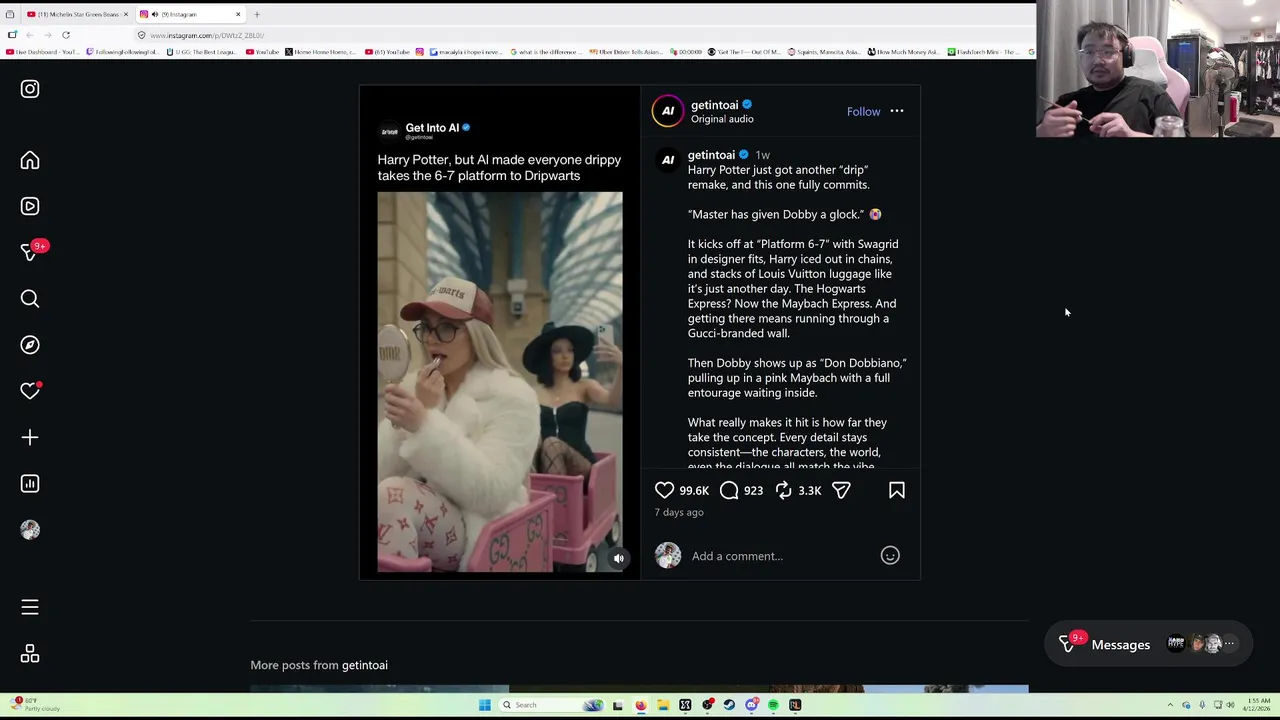Image resolution: width=1280 pixels, height=720 pixels.
Task: Close the Instagram browser tab
Action: click(x=238, y=14)
